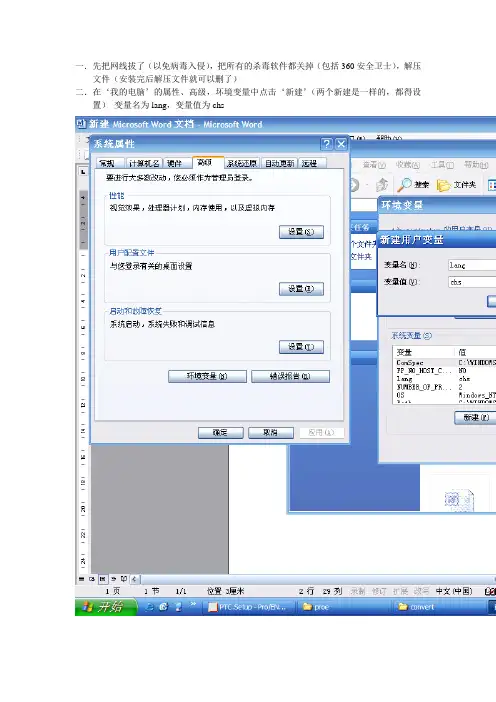Click the up-folder arrow icon in Explorer
This screenshot has height=702, width=496.
click(x=382, y=184)
